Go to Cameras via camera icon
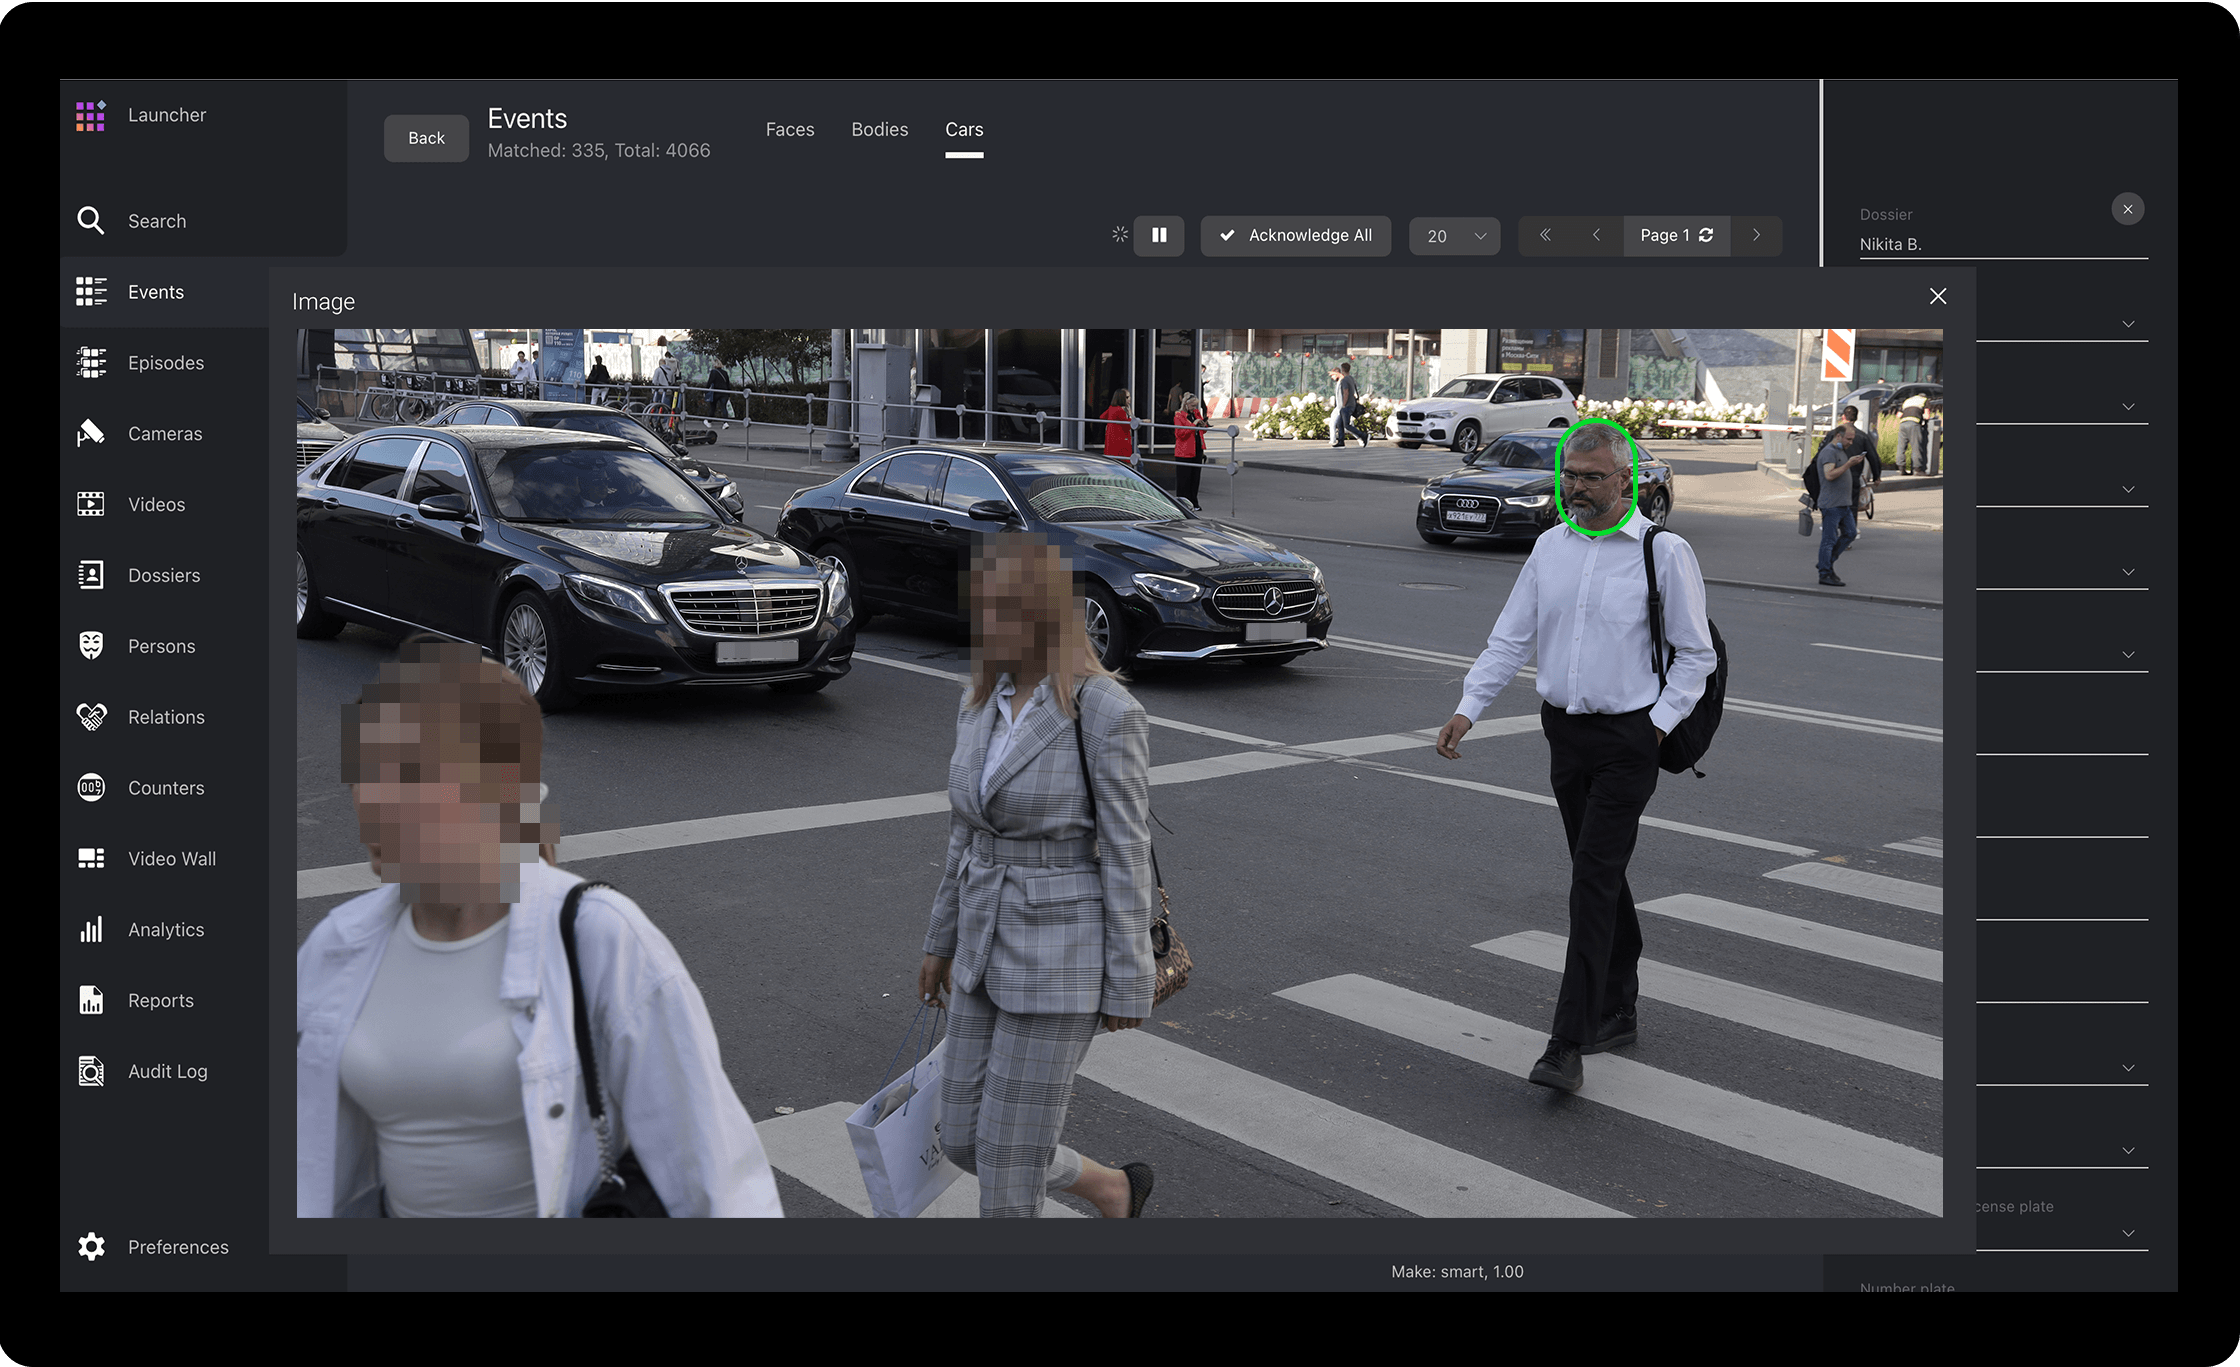Viewport: 2240px width, 1367px height. (91, 433)
